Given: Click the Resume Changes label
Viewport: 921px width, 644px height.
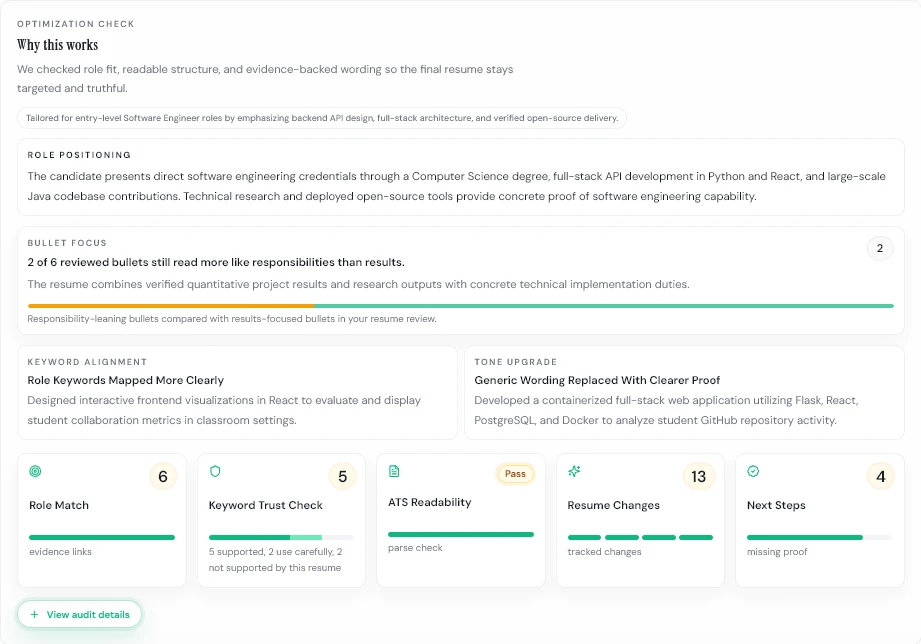Looking at the screenshot, I should pos(613,505).
